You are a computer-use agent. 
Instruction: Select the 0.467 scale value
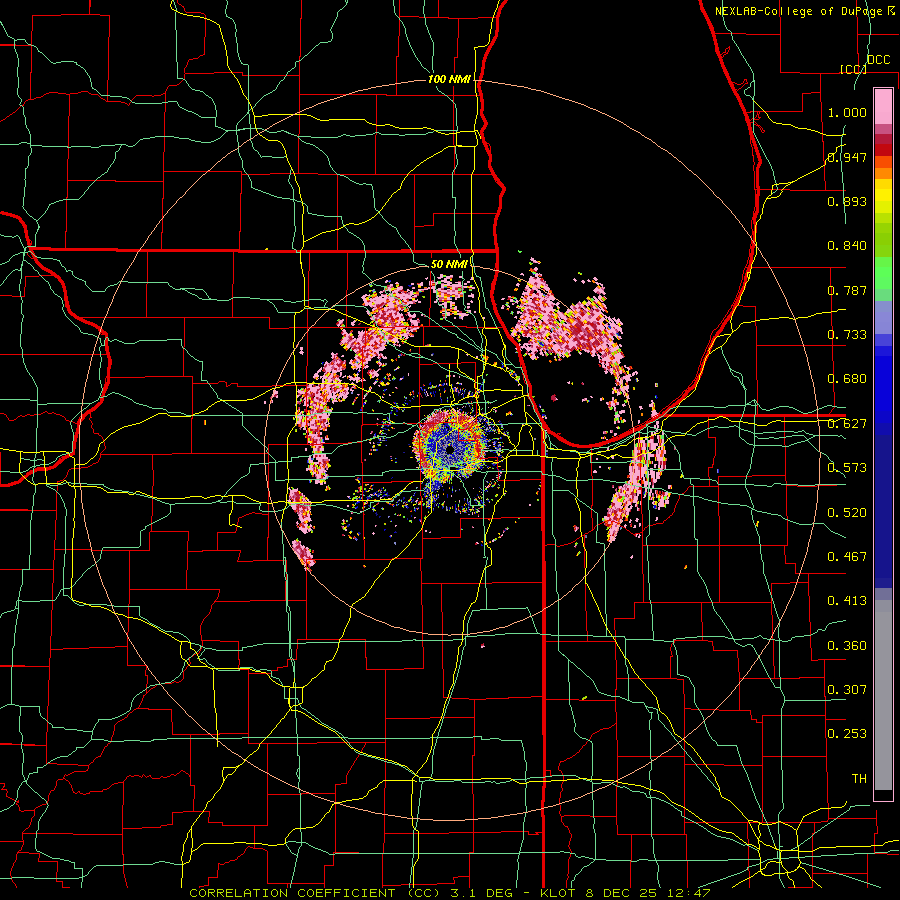point(847,557)
